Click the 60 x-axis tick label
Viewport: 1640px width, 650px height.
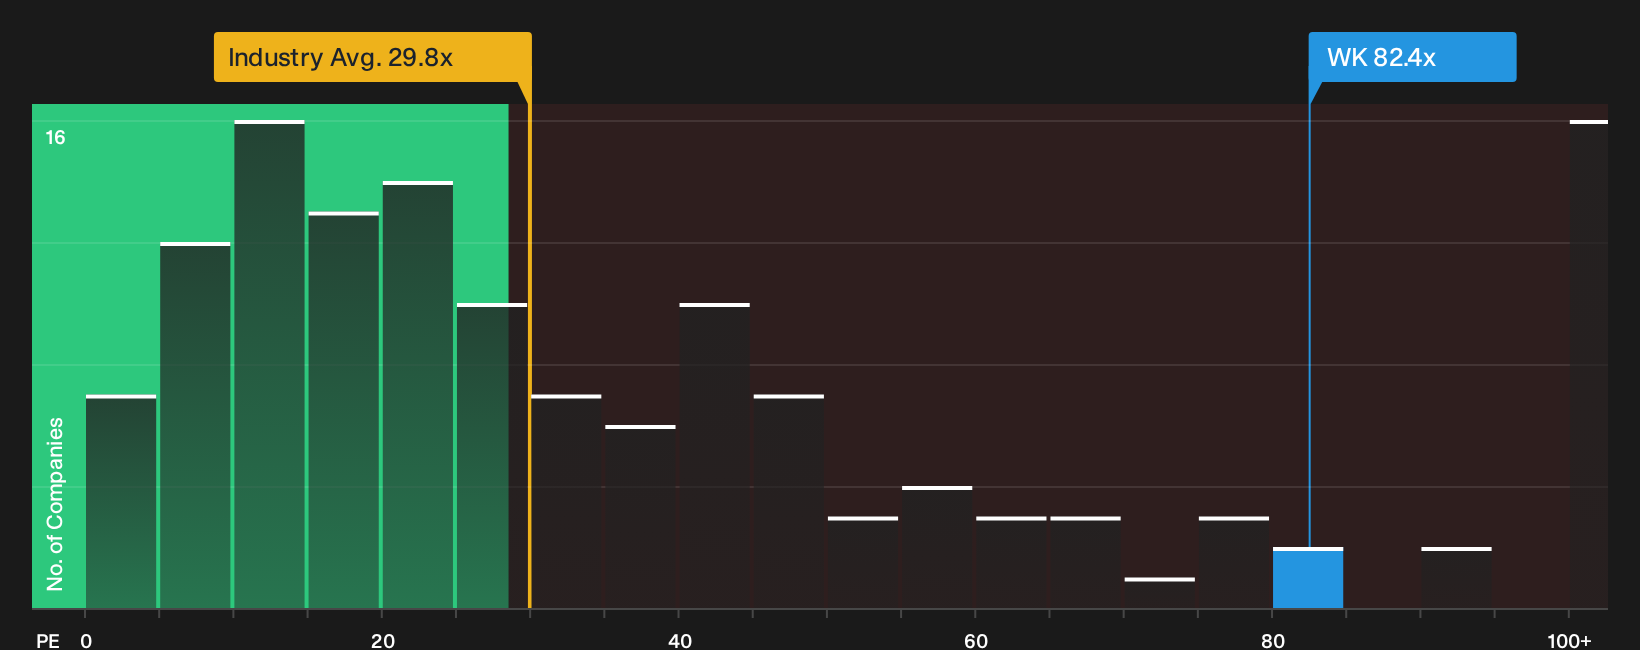click(976, 641)
